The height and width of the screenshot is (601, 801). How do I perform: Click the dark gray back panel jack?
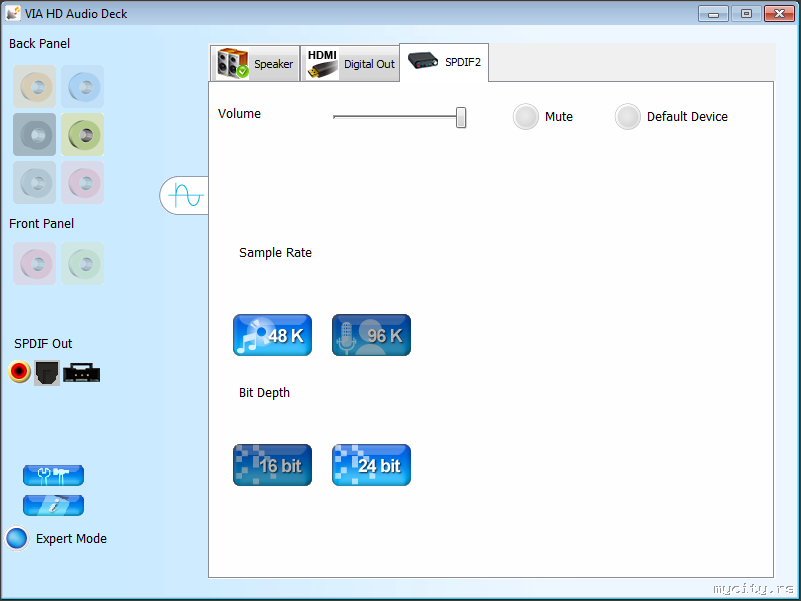tap(34, 134)
